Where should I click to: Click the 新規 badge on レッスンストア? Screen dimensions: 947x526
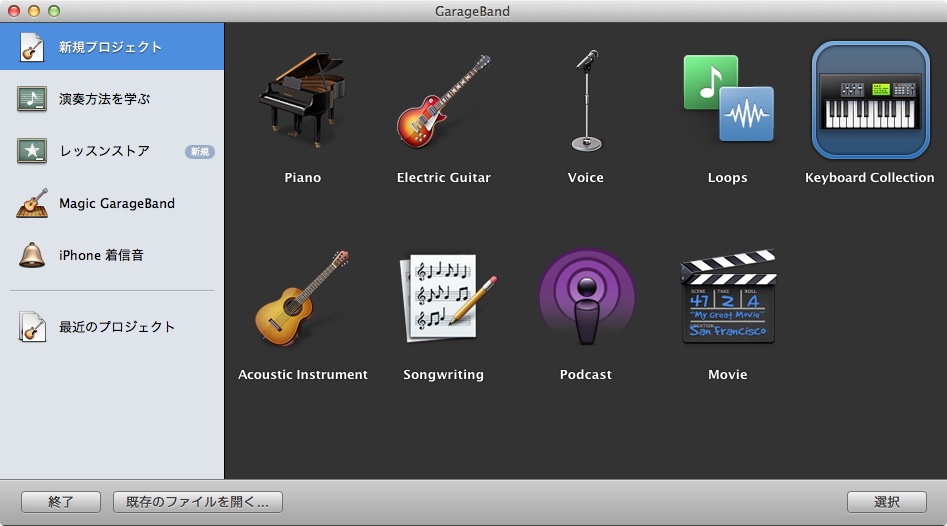(200, 152)
